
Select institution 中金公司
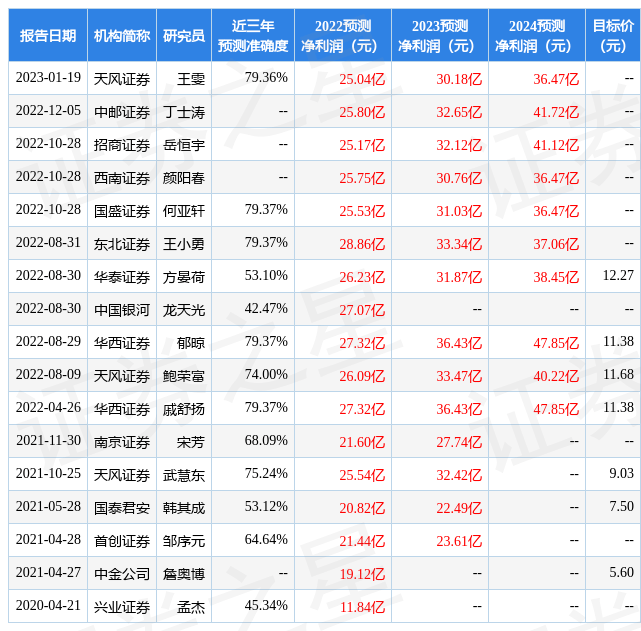pyautogui.click(x=122, y=574)
